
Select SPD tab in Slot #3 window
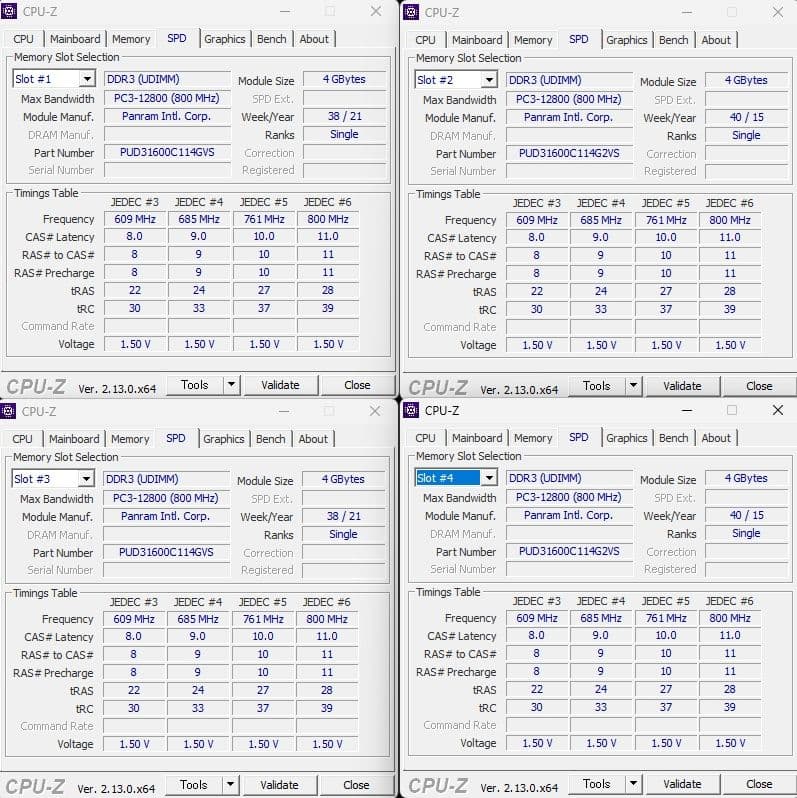[176, 438]
